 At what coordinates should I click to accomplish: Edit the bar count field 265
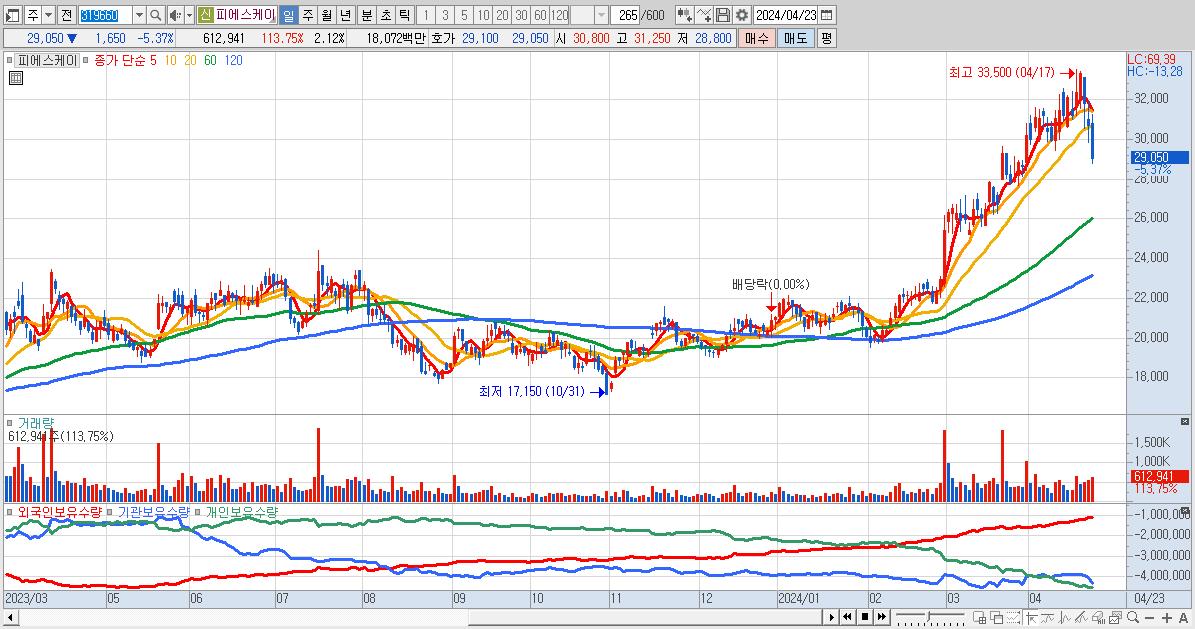point(626,14)
